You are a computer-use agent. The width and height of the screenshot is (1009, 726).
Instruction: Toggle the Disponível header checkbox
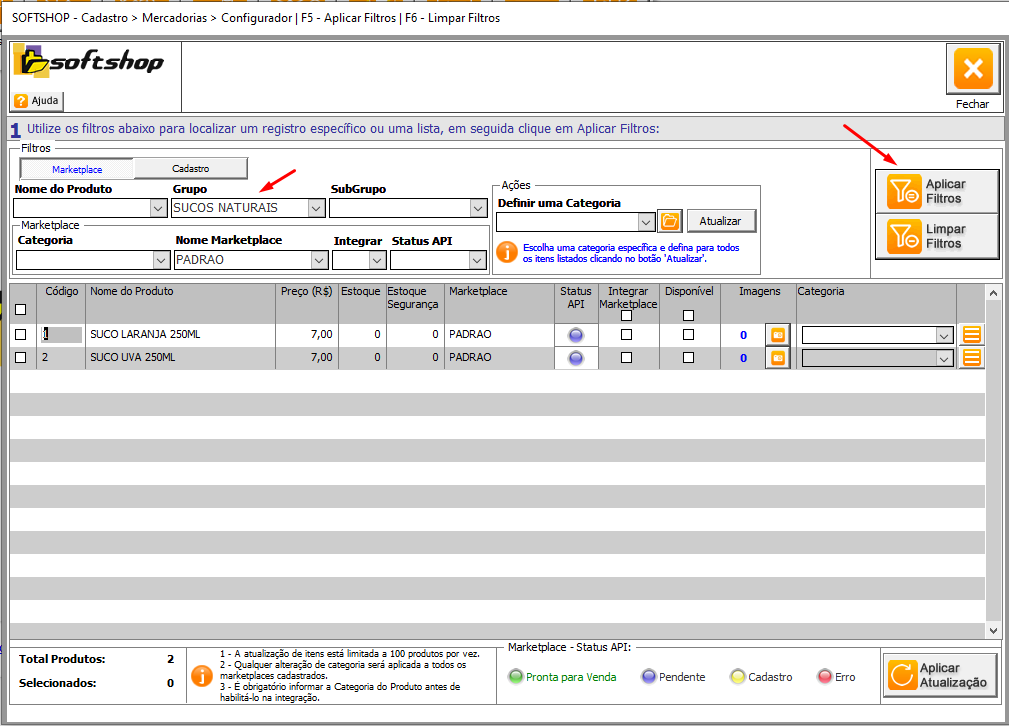pos(688,316)
